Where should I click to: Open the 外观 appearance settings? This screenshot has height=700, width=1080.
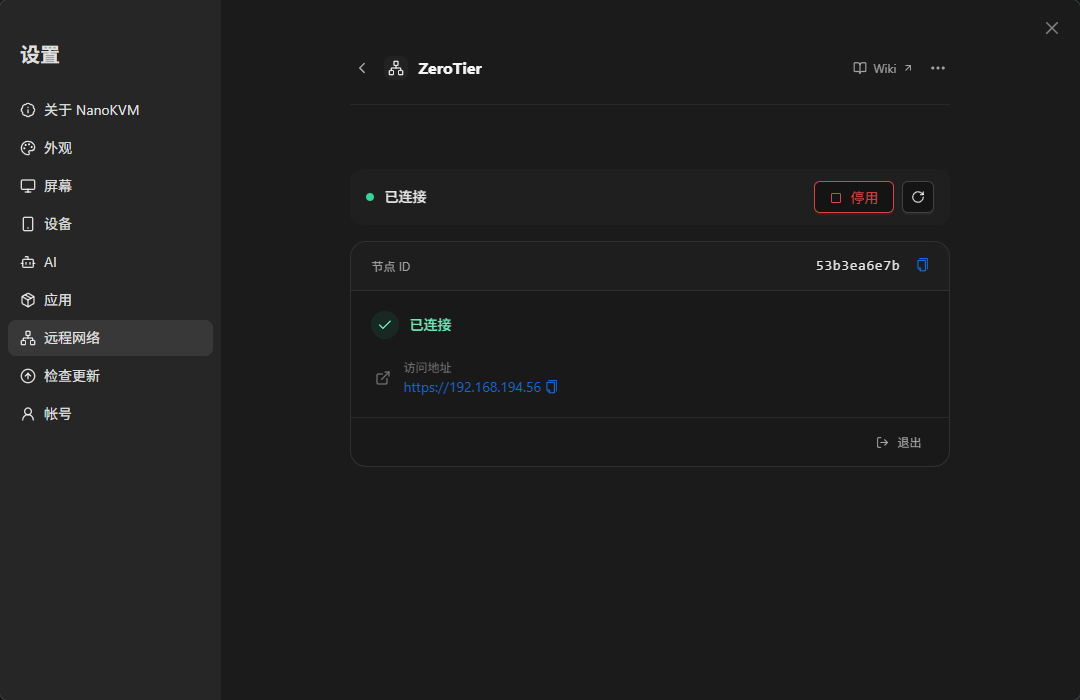click(x=110, y=148)
